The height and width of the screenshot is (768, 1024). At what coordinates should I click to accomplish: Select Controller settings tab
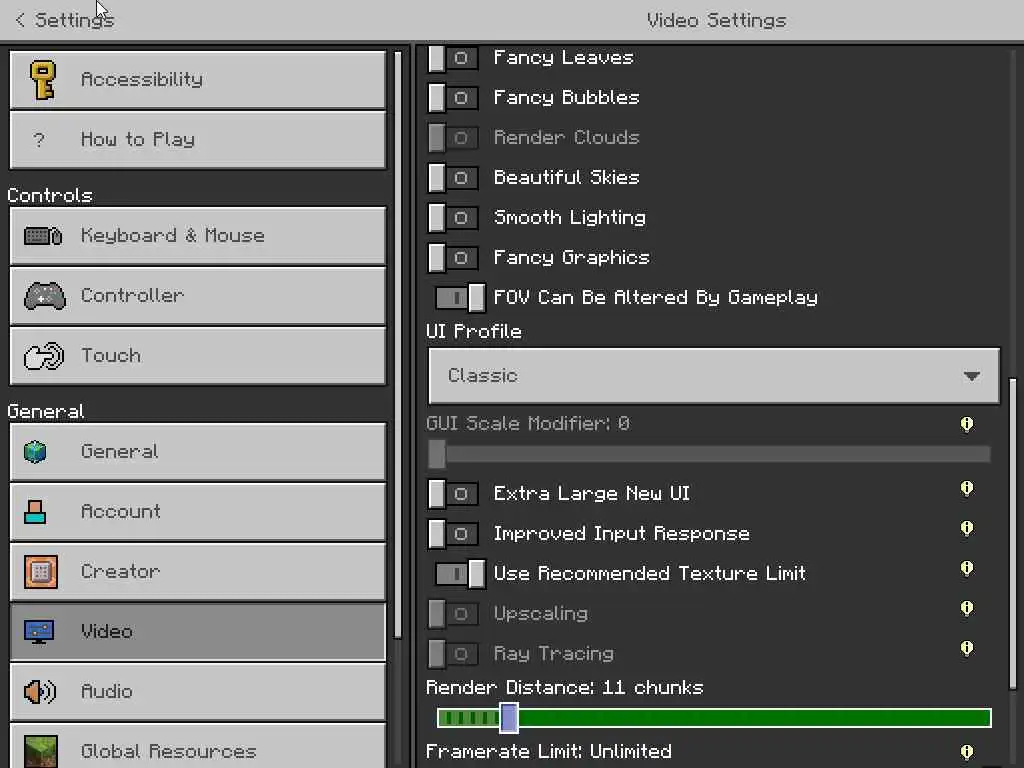198,296
